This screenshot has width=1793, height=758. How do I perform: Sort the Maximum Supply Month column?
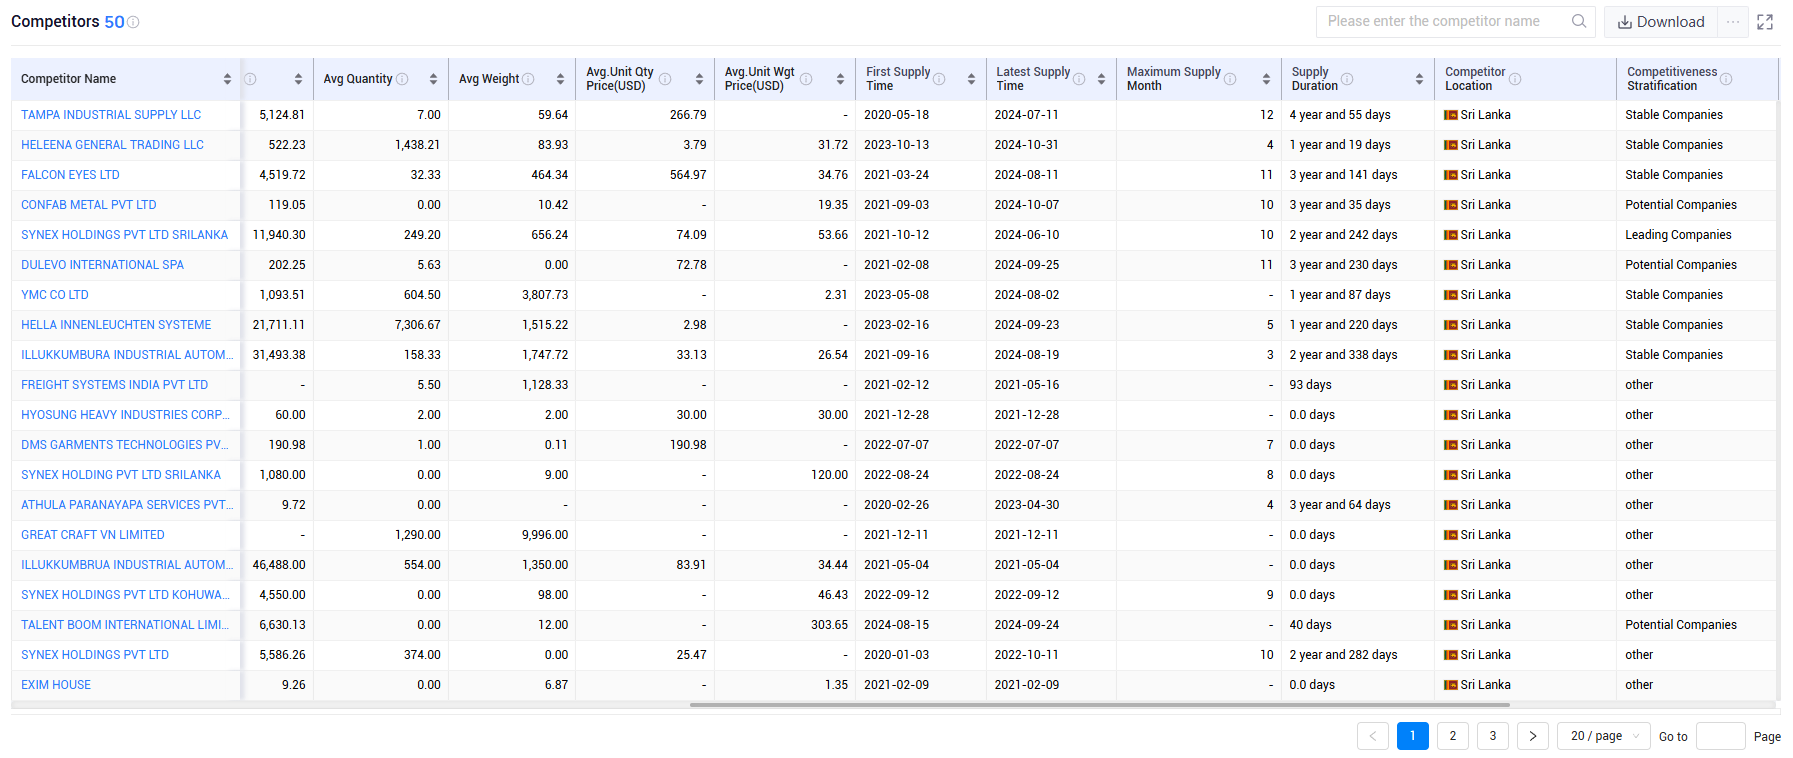tap(1266, 79)
